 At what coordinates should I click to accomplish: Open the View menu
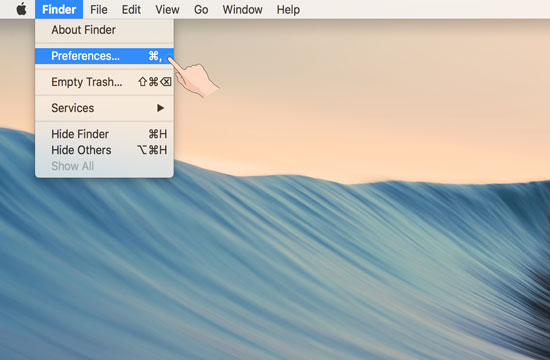pyautogui.click(x=167, y=9)
